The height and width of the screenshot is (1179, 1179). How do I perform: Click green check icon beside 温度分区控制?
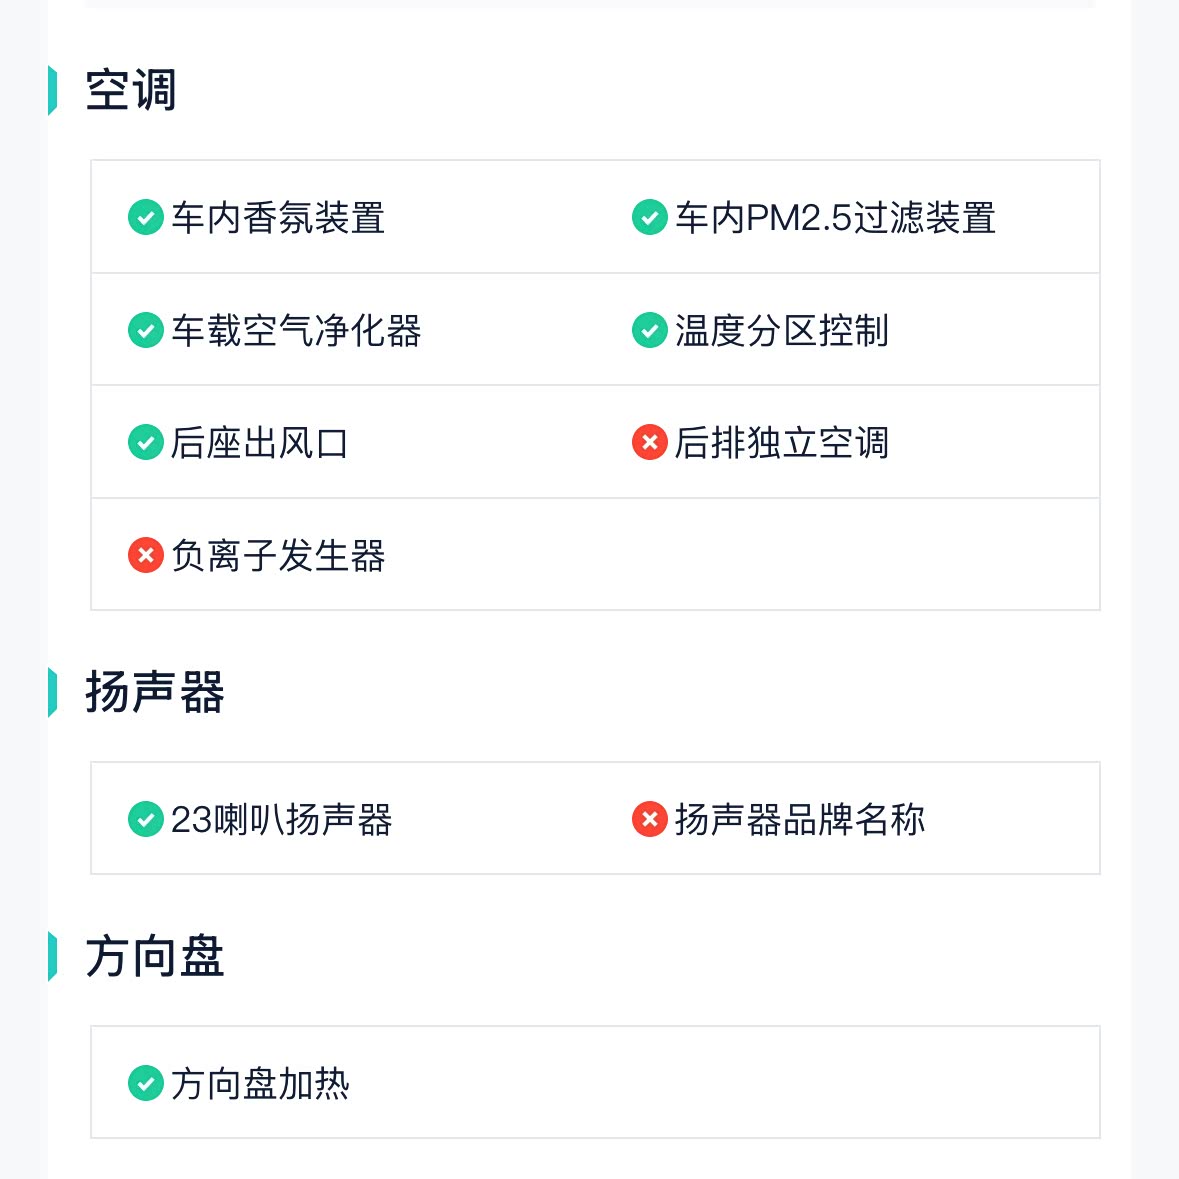(x=650, y=330)
